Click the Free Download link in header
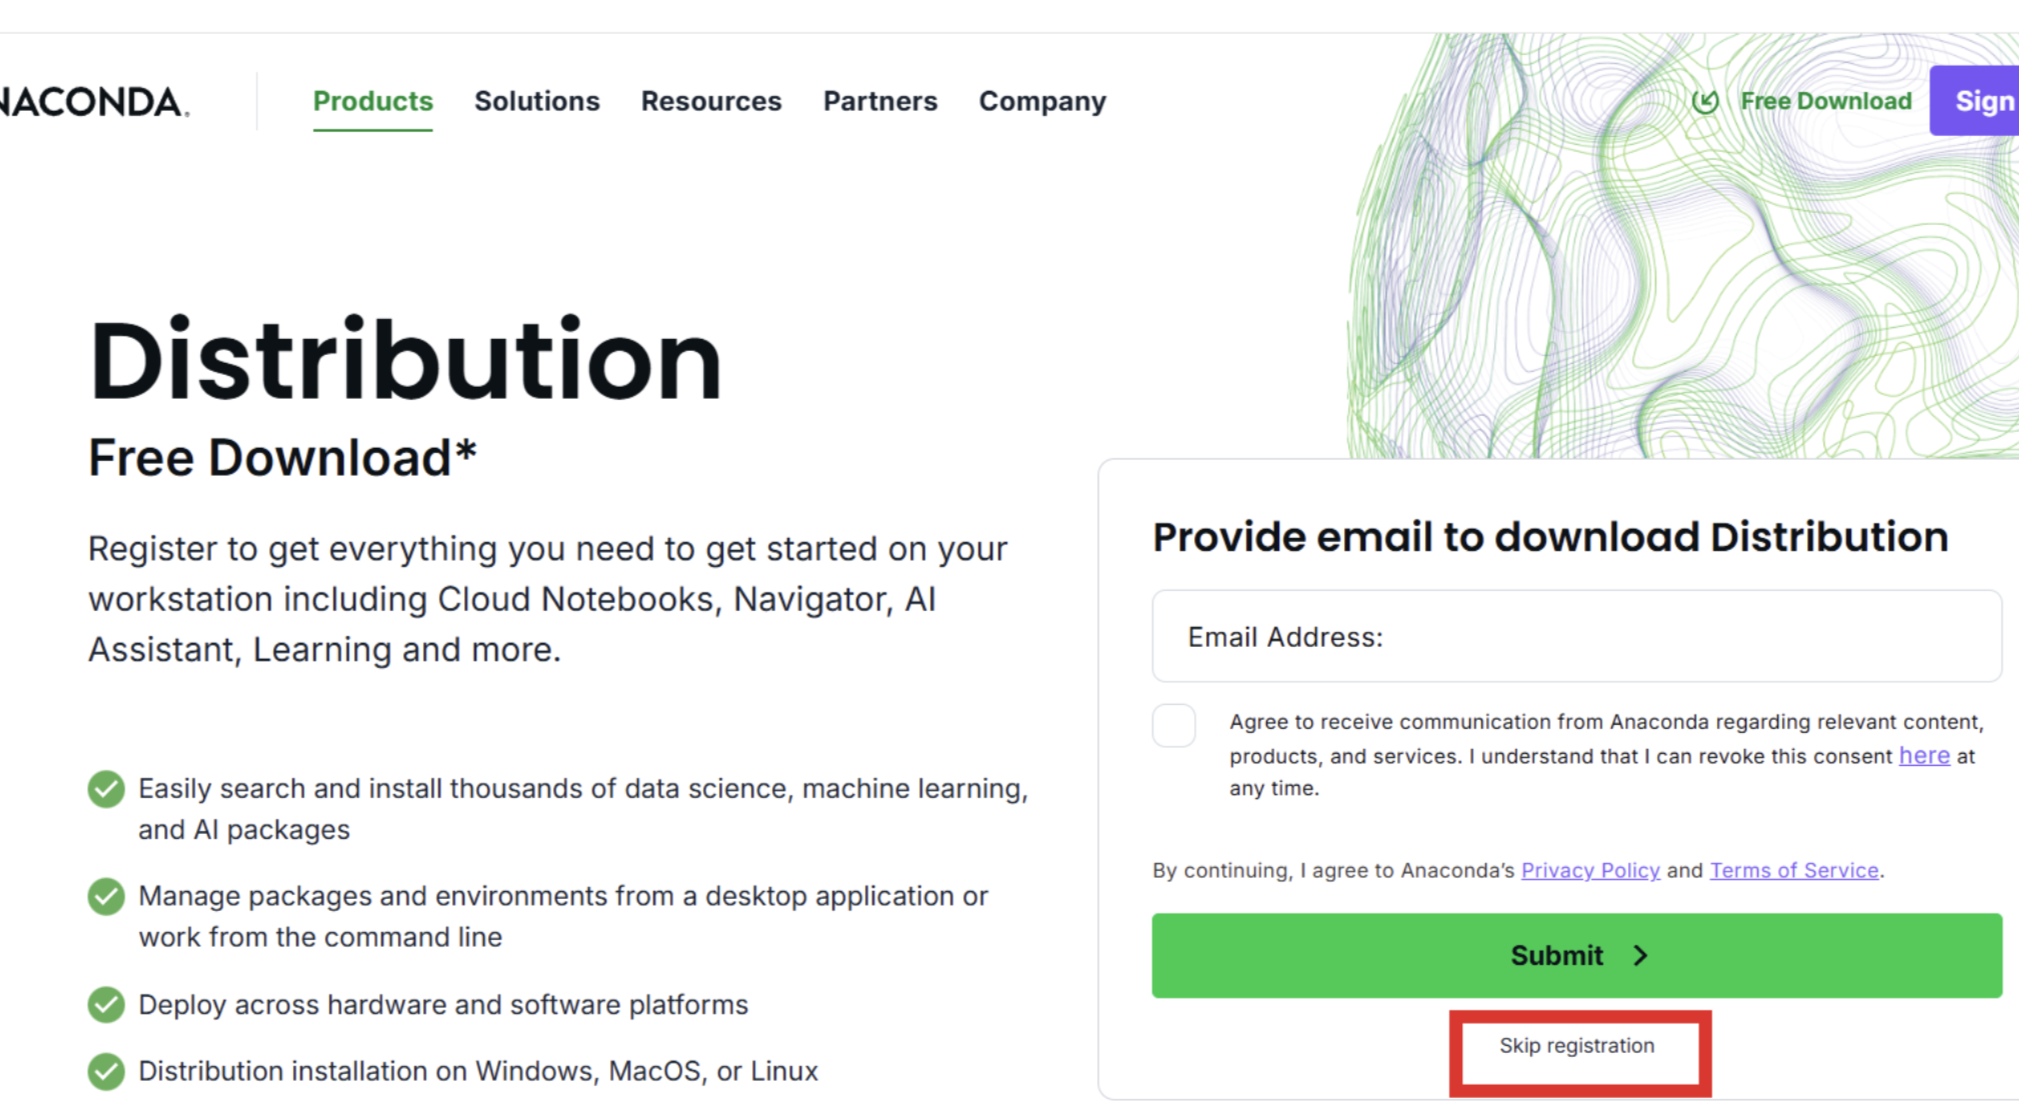2019x1109 pixels. (1825, 101)
